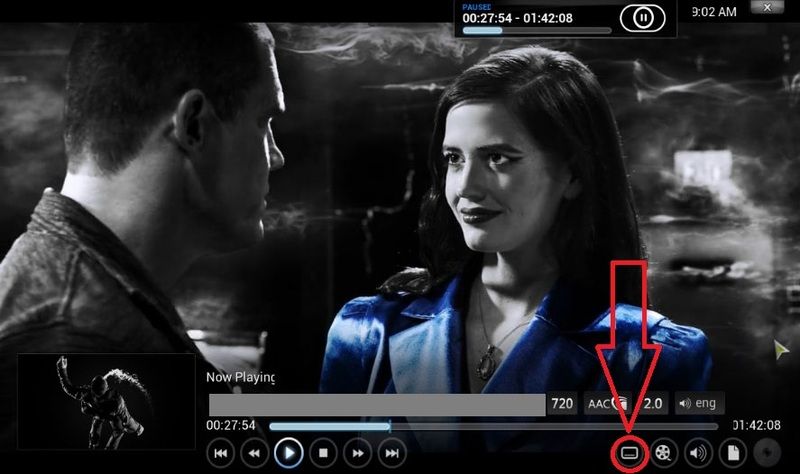The image size is (800, 474).
Task: Click the 2.0 audio channels badge
Action: point(653,404)
